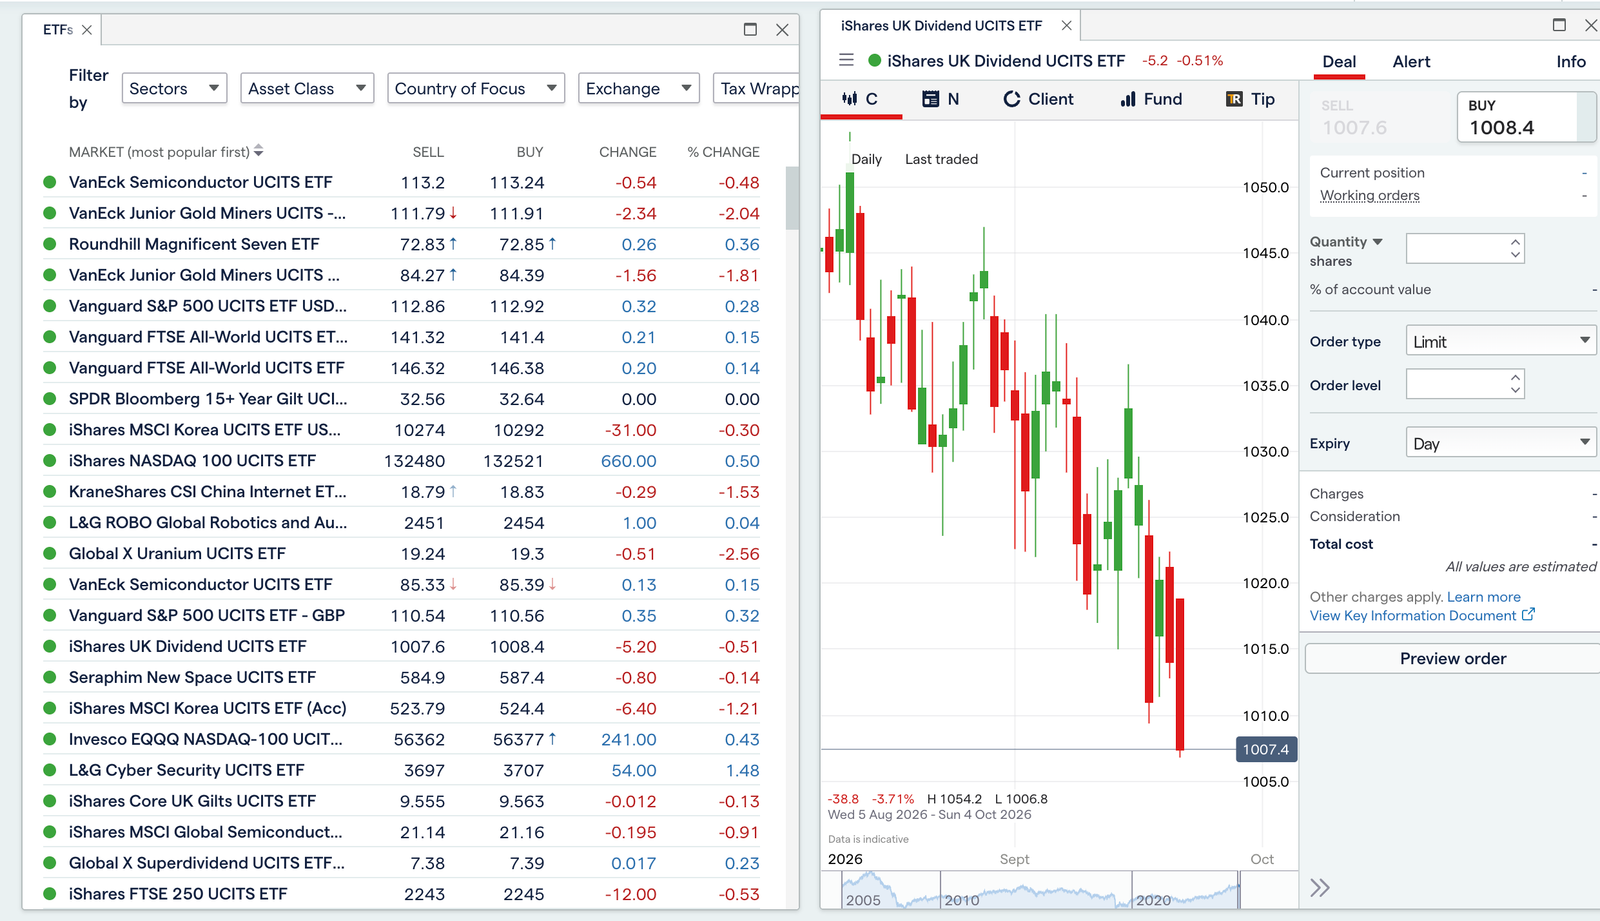Click the Quantity input field

(1456, 248)
